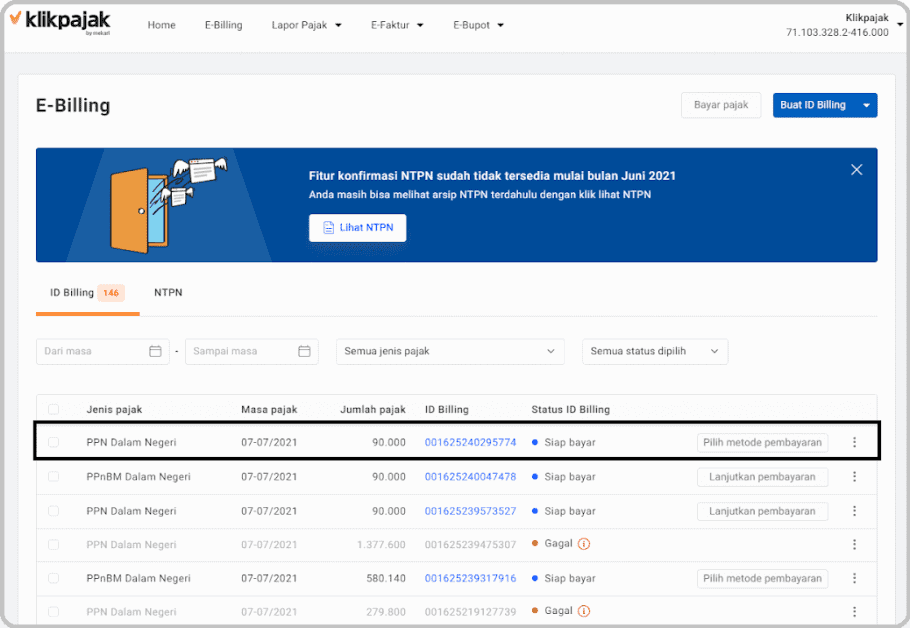Open ID Billing link 001625240047478
The image size is (910, 628).
click(x=470, y=477)
